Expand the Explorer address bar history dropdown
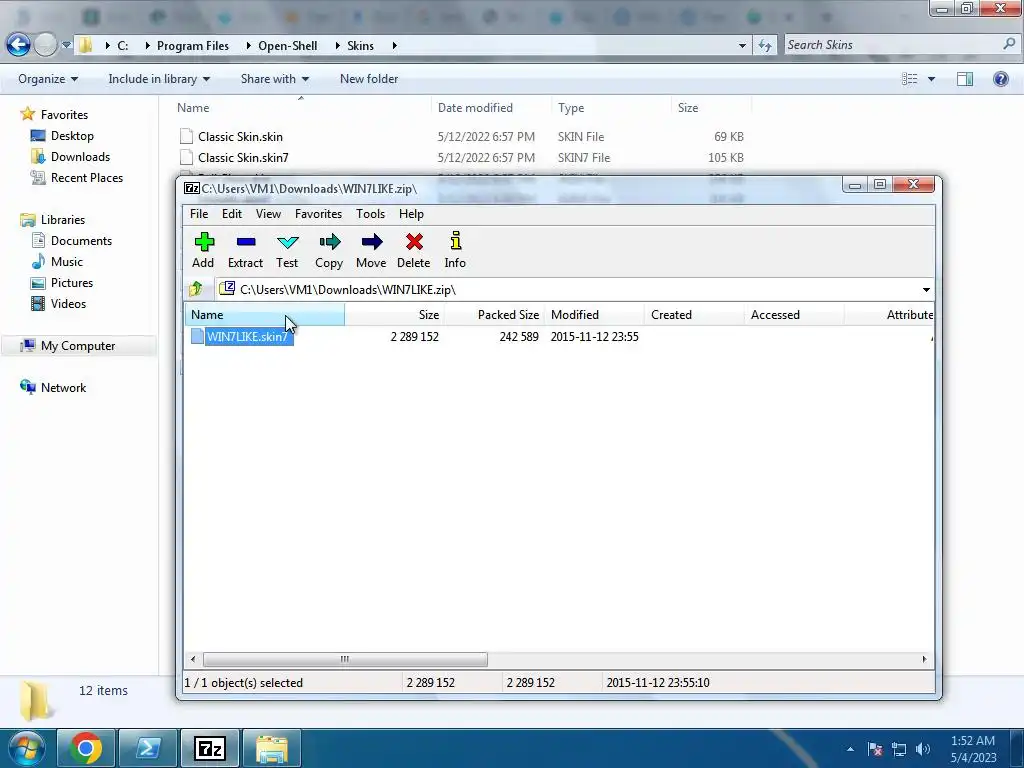The height and width of the screenshot is (768, 1024). [742, 46]
